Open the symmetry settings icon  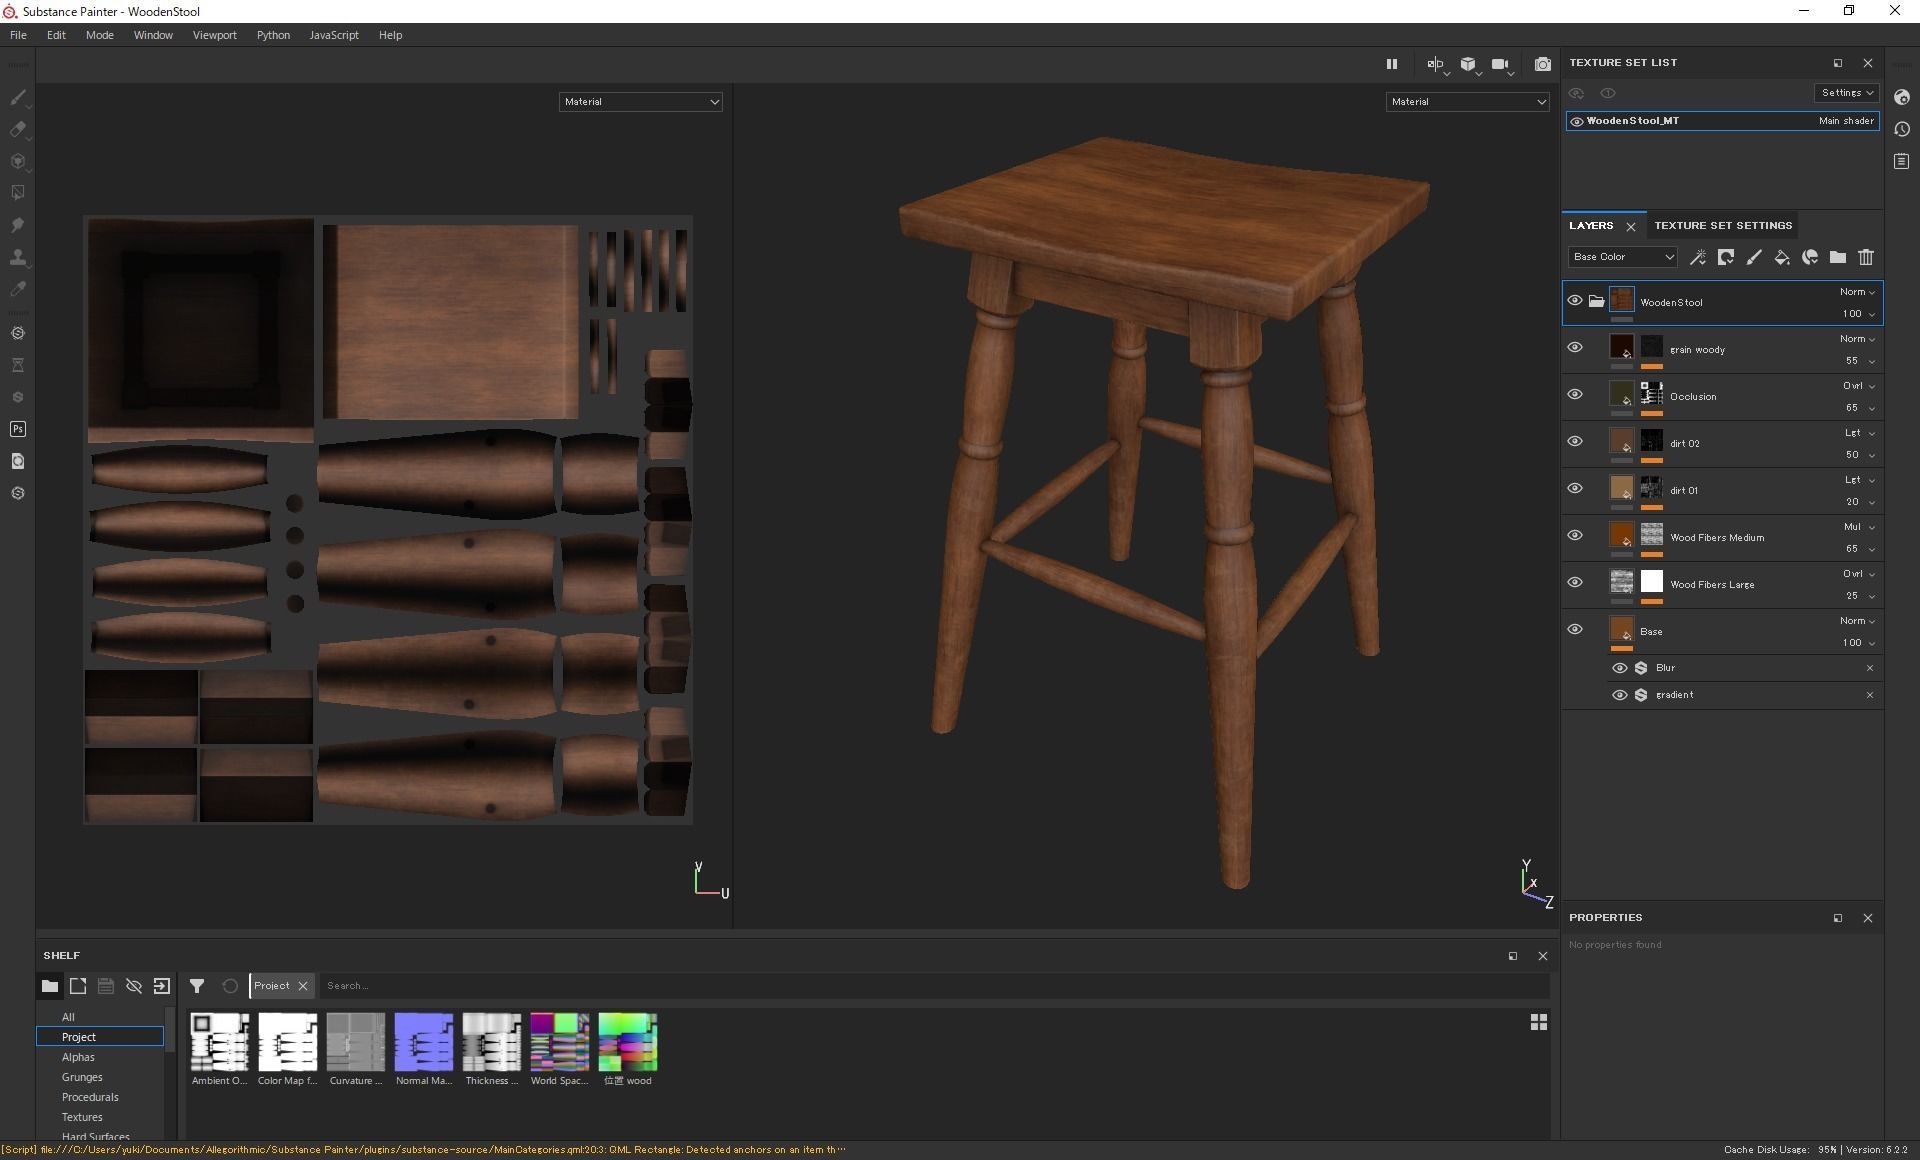click(1435, 64)
